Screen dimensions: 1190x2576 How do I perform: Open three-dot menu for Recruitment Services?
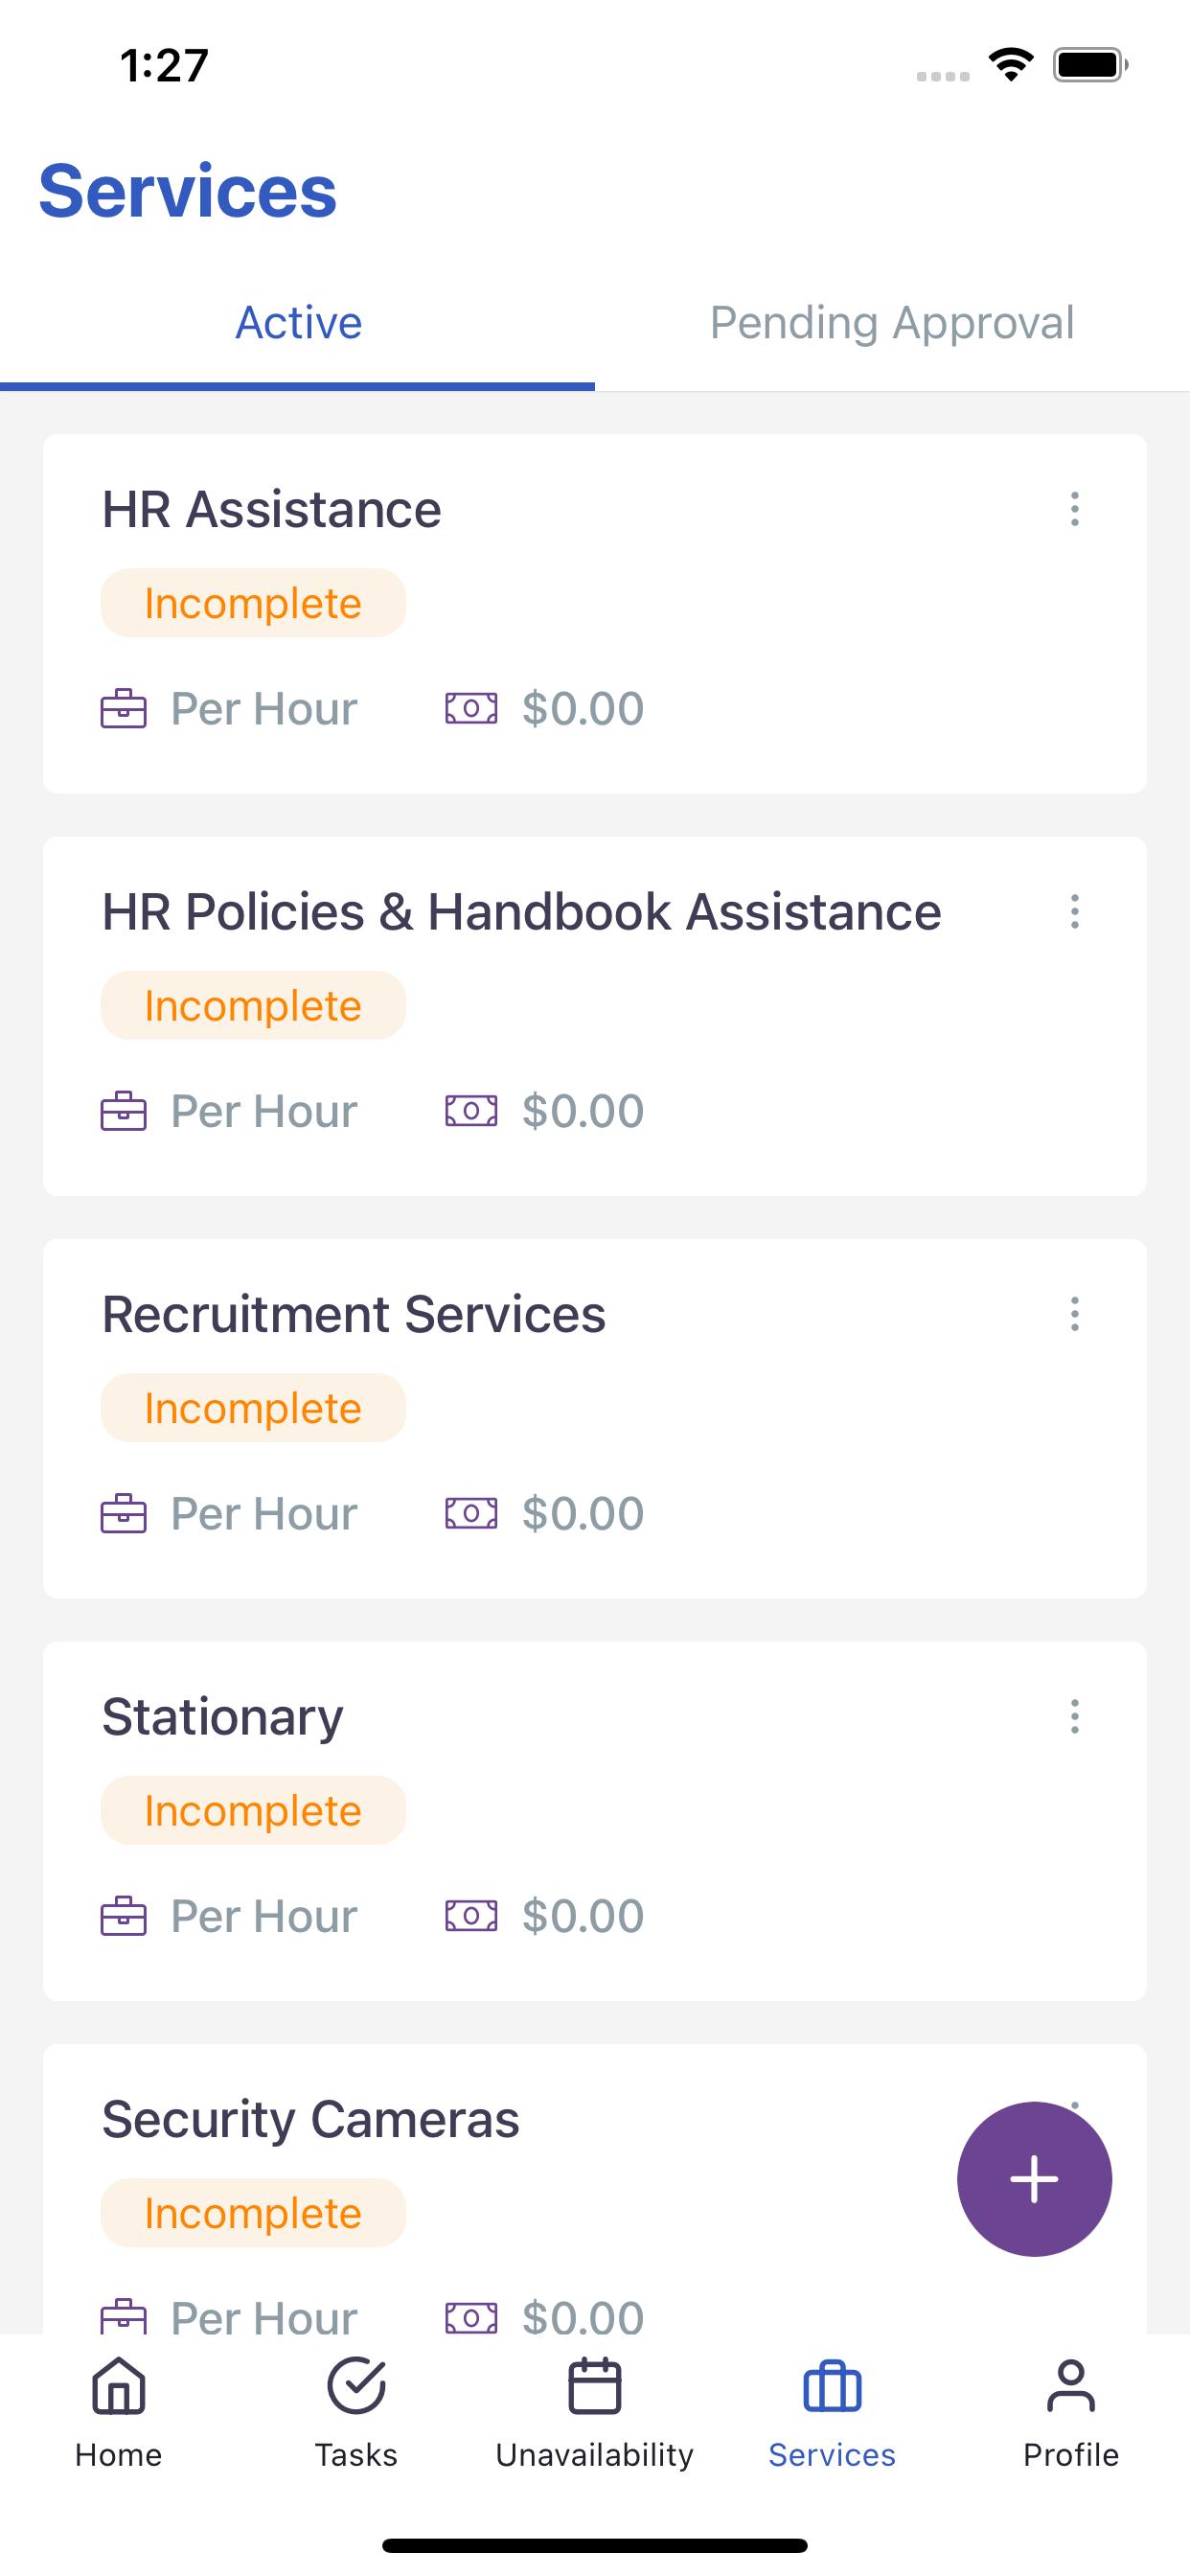pyautogui.click(x=1075, y=1314)
